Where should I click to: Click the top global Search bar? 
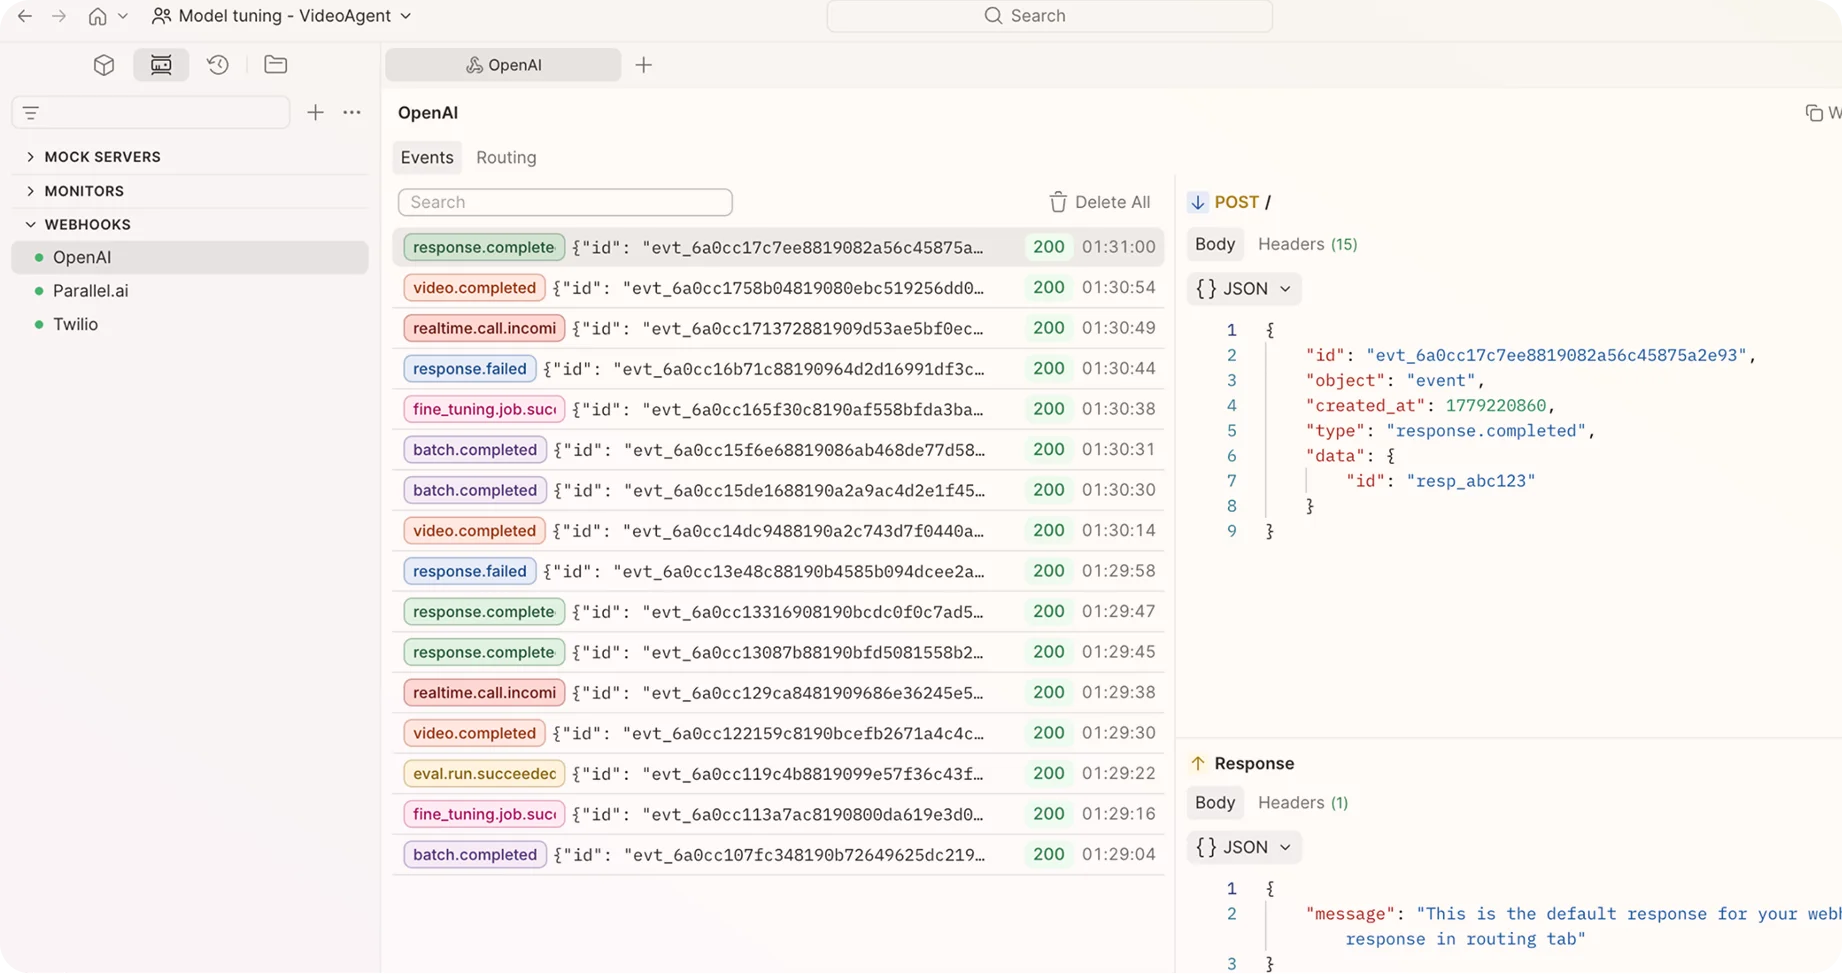coord(1049,16)
